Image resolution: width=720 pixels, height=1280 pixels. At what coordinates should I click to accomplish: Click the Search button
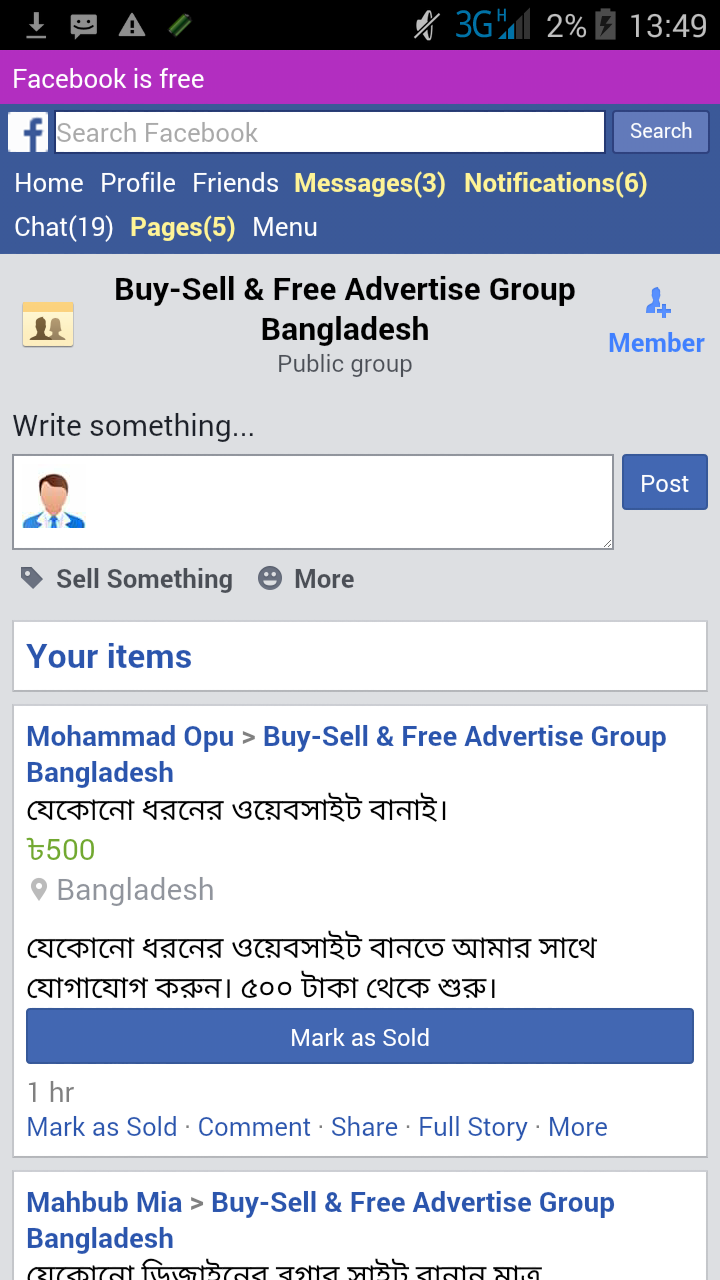[x=660, y=131]
